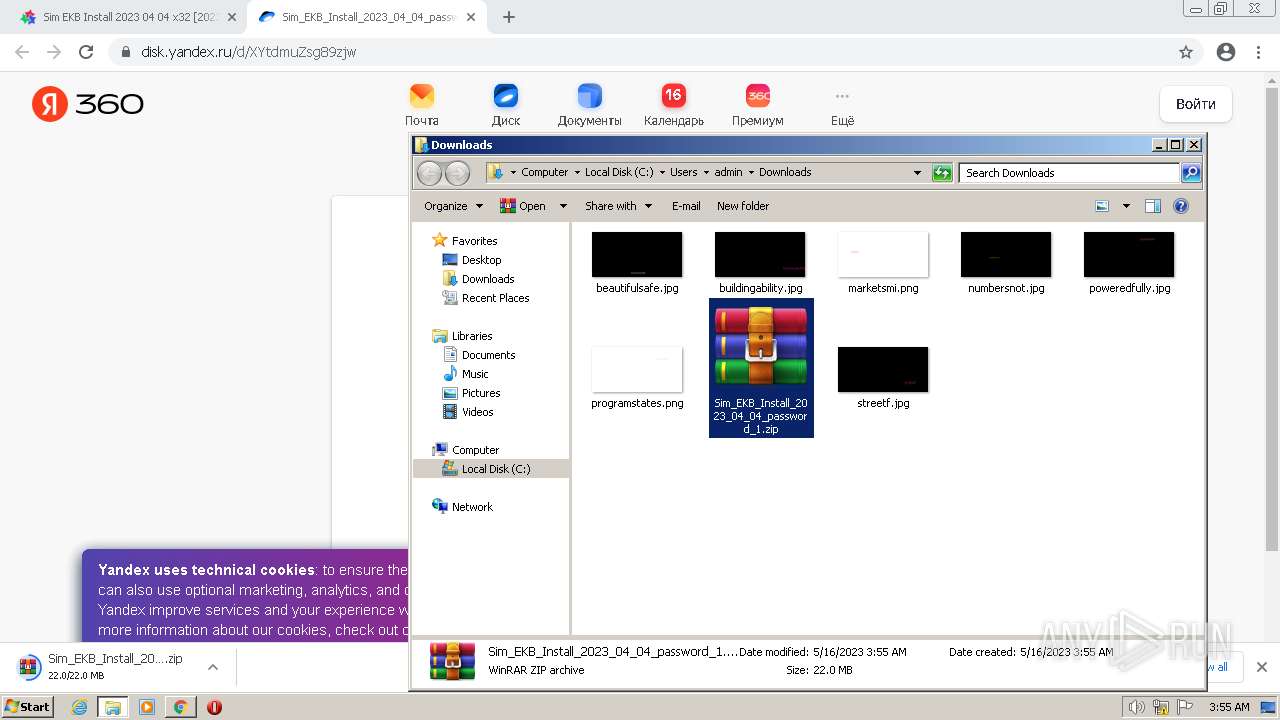Close the Chrome downloads bar
Viewport: 1280px width, 720px height.
(1261, 667)
